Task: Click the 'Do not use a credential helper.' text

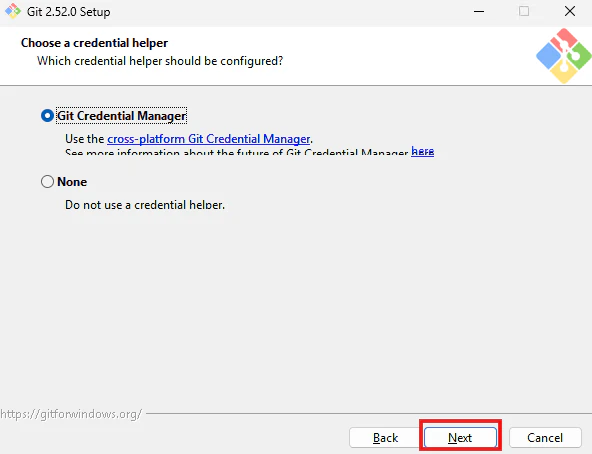Action: tap(145, 205)
